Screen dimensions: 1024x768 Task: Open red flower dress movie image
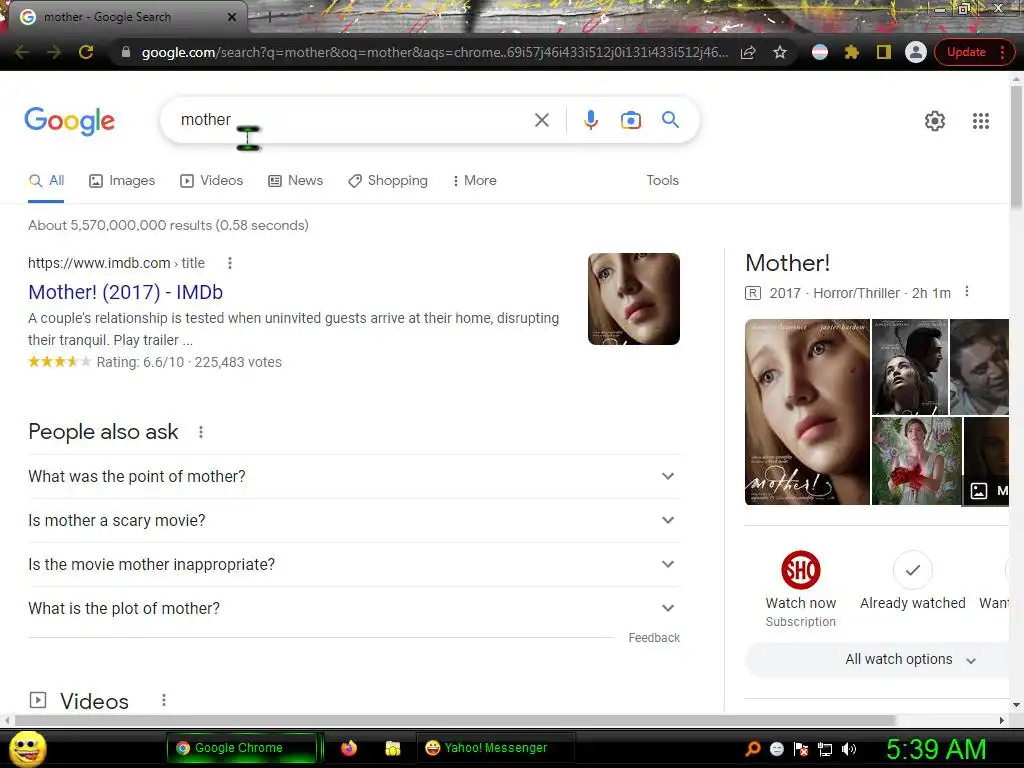[916, 461]
